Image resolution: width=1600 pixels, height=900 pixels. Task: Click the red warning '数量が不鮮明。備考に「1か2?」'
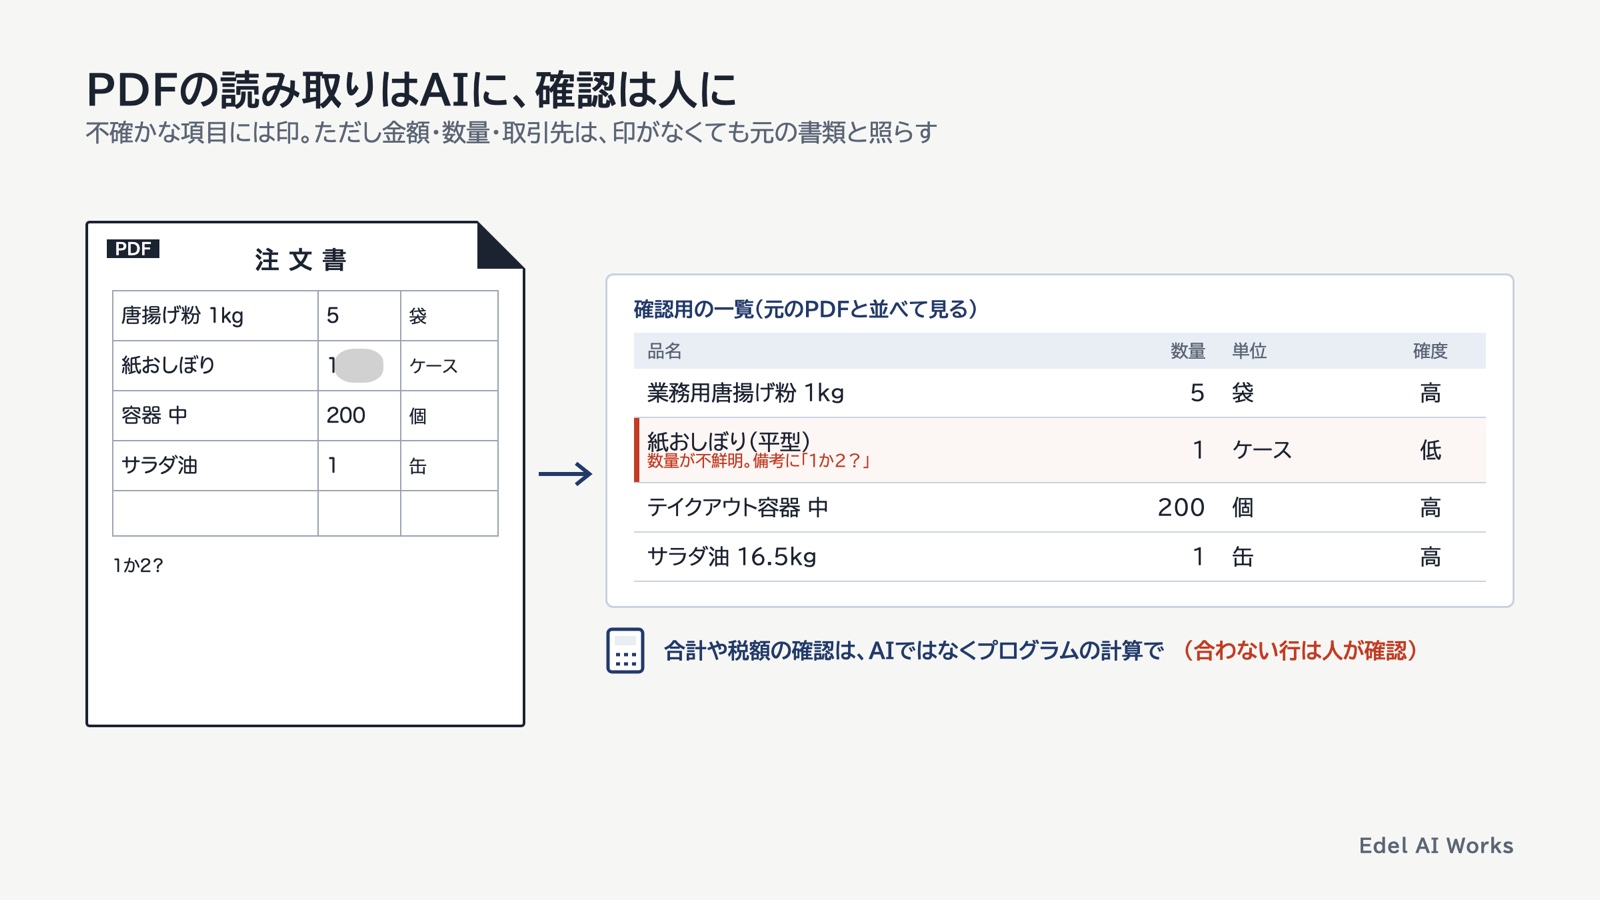(x=759, y=461)
